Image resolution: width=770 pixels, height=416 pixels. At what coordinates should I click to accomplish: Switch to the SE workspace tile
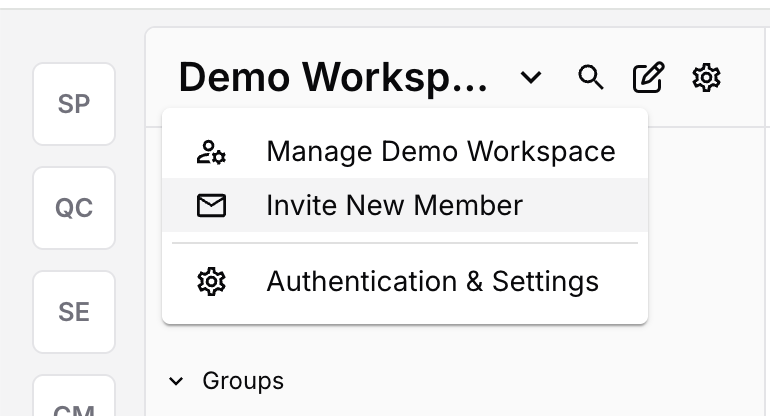click(x=74, y=312)
